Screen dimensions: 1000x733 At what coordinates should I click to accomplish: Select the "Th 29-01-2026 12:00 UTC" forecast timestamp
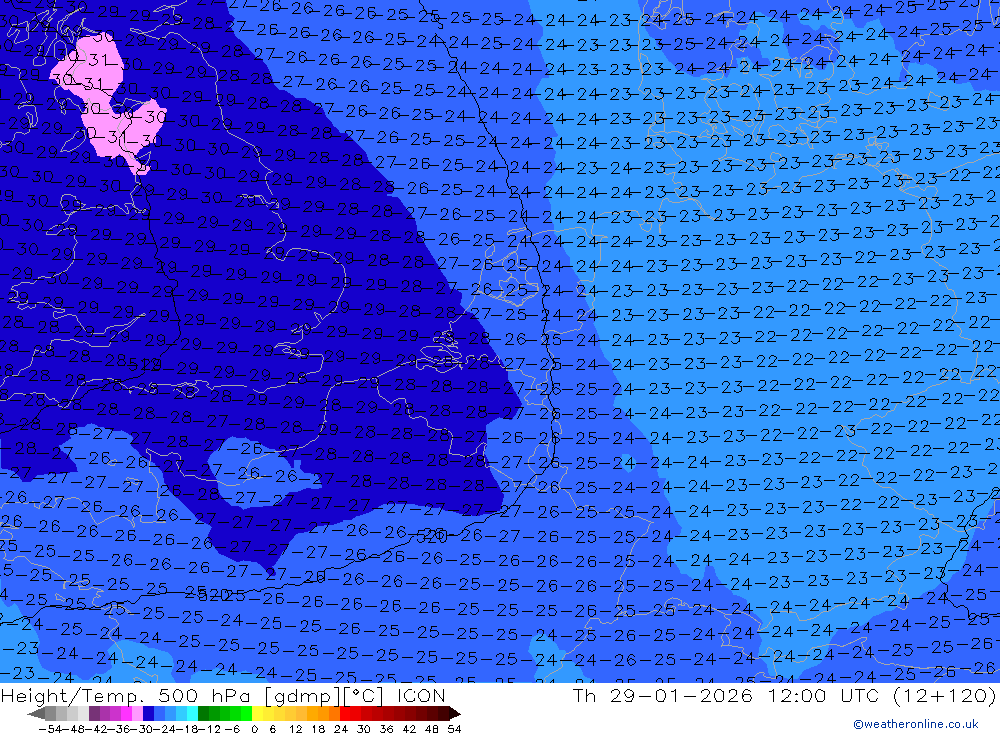tap(726, 695)
